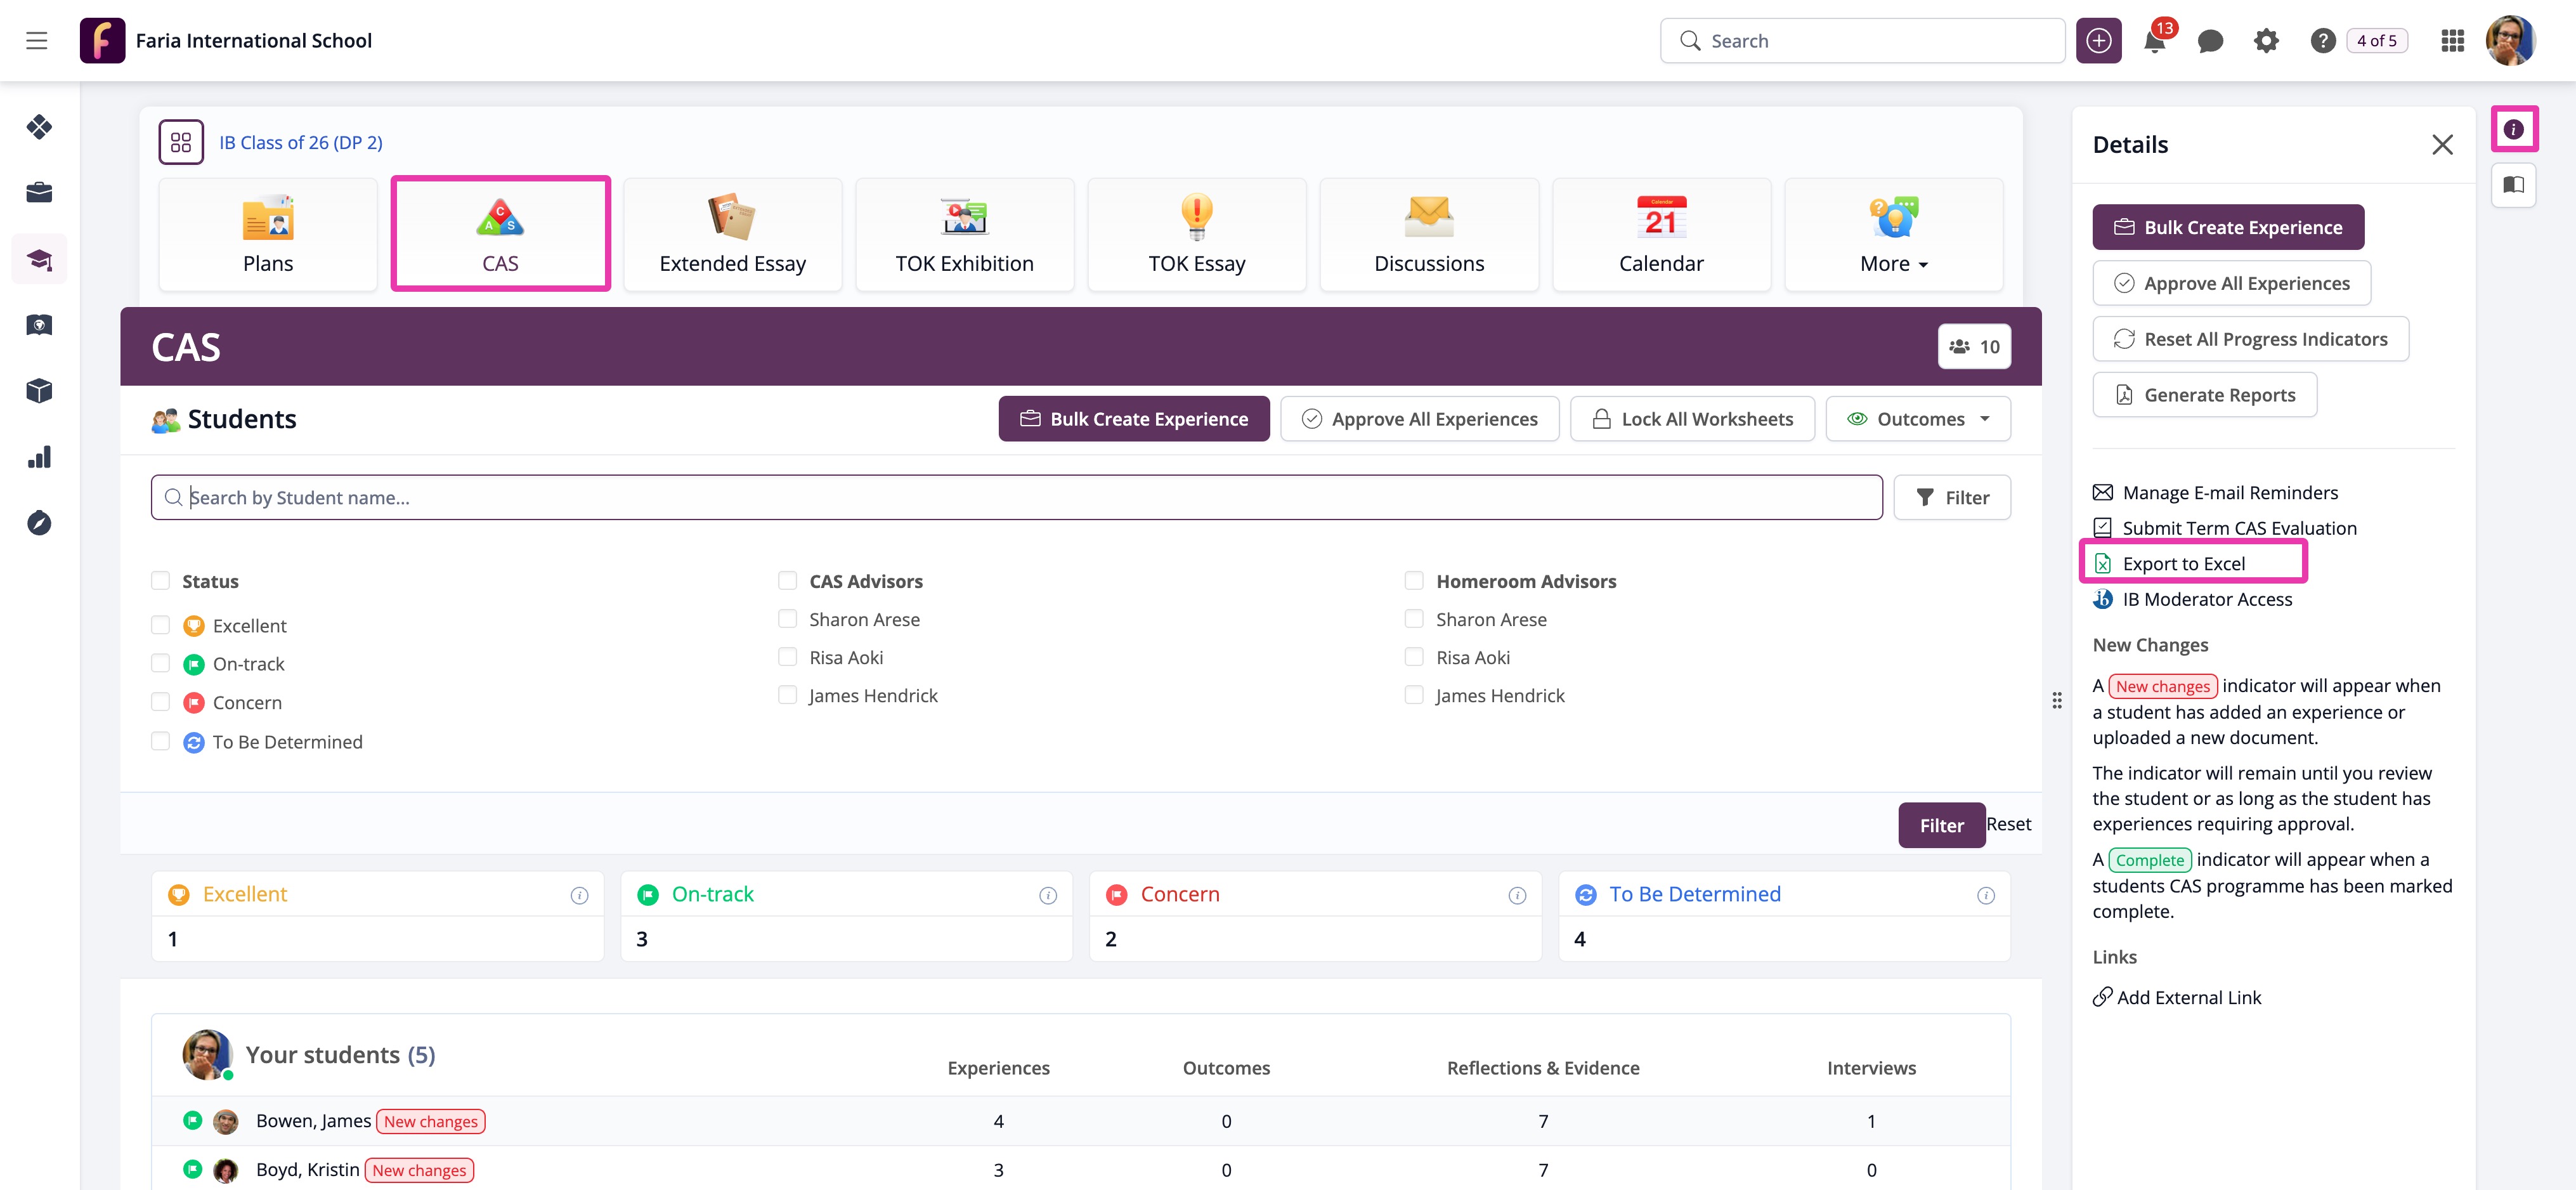
Task: Open the TOK Exhibition tab
Action: pos(964,236)
